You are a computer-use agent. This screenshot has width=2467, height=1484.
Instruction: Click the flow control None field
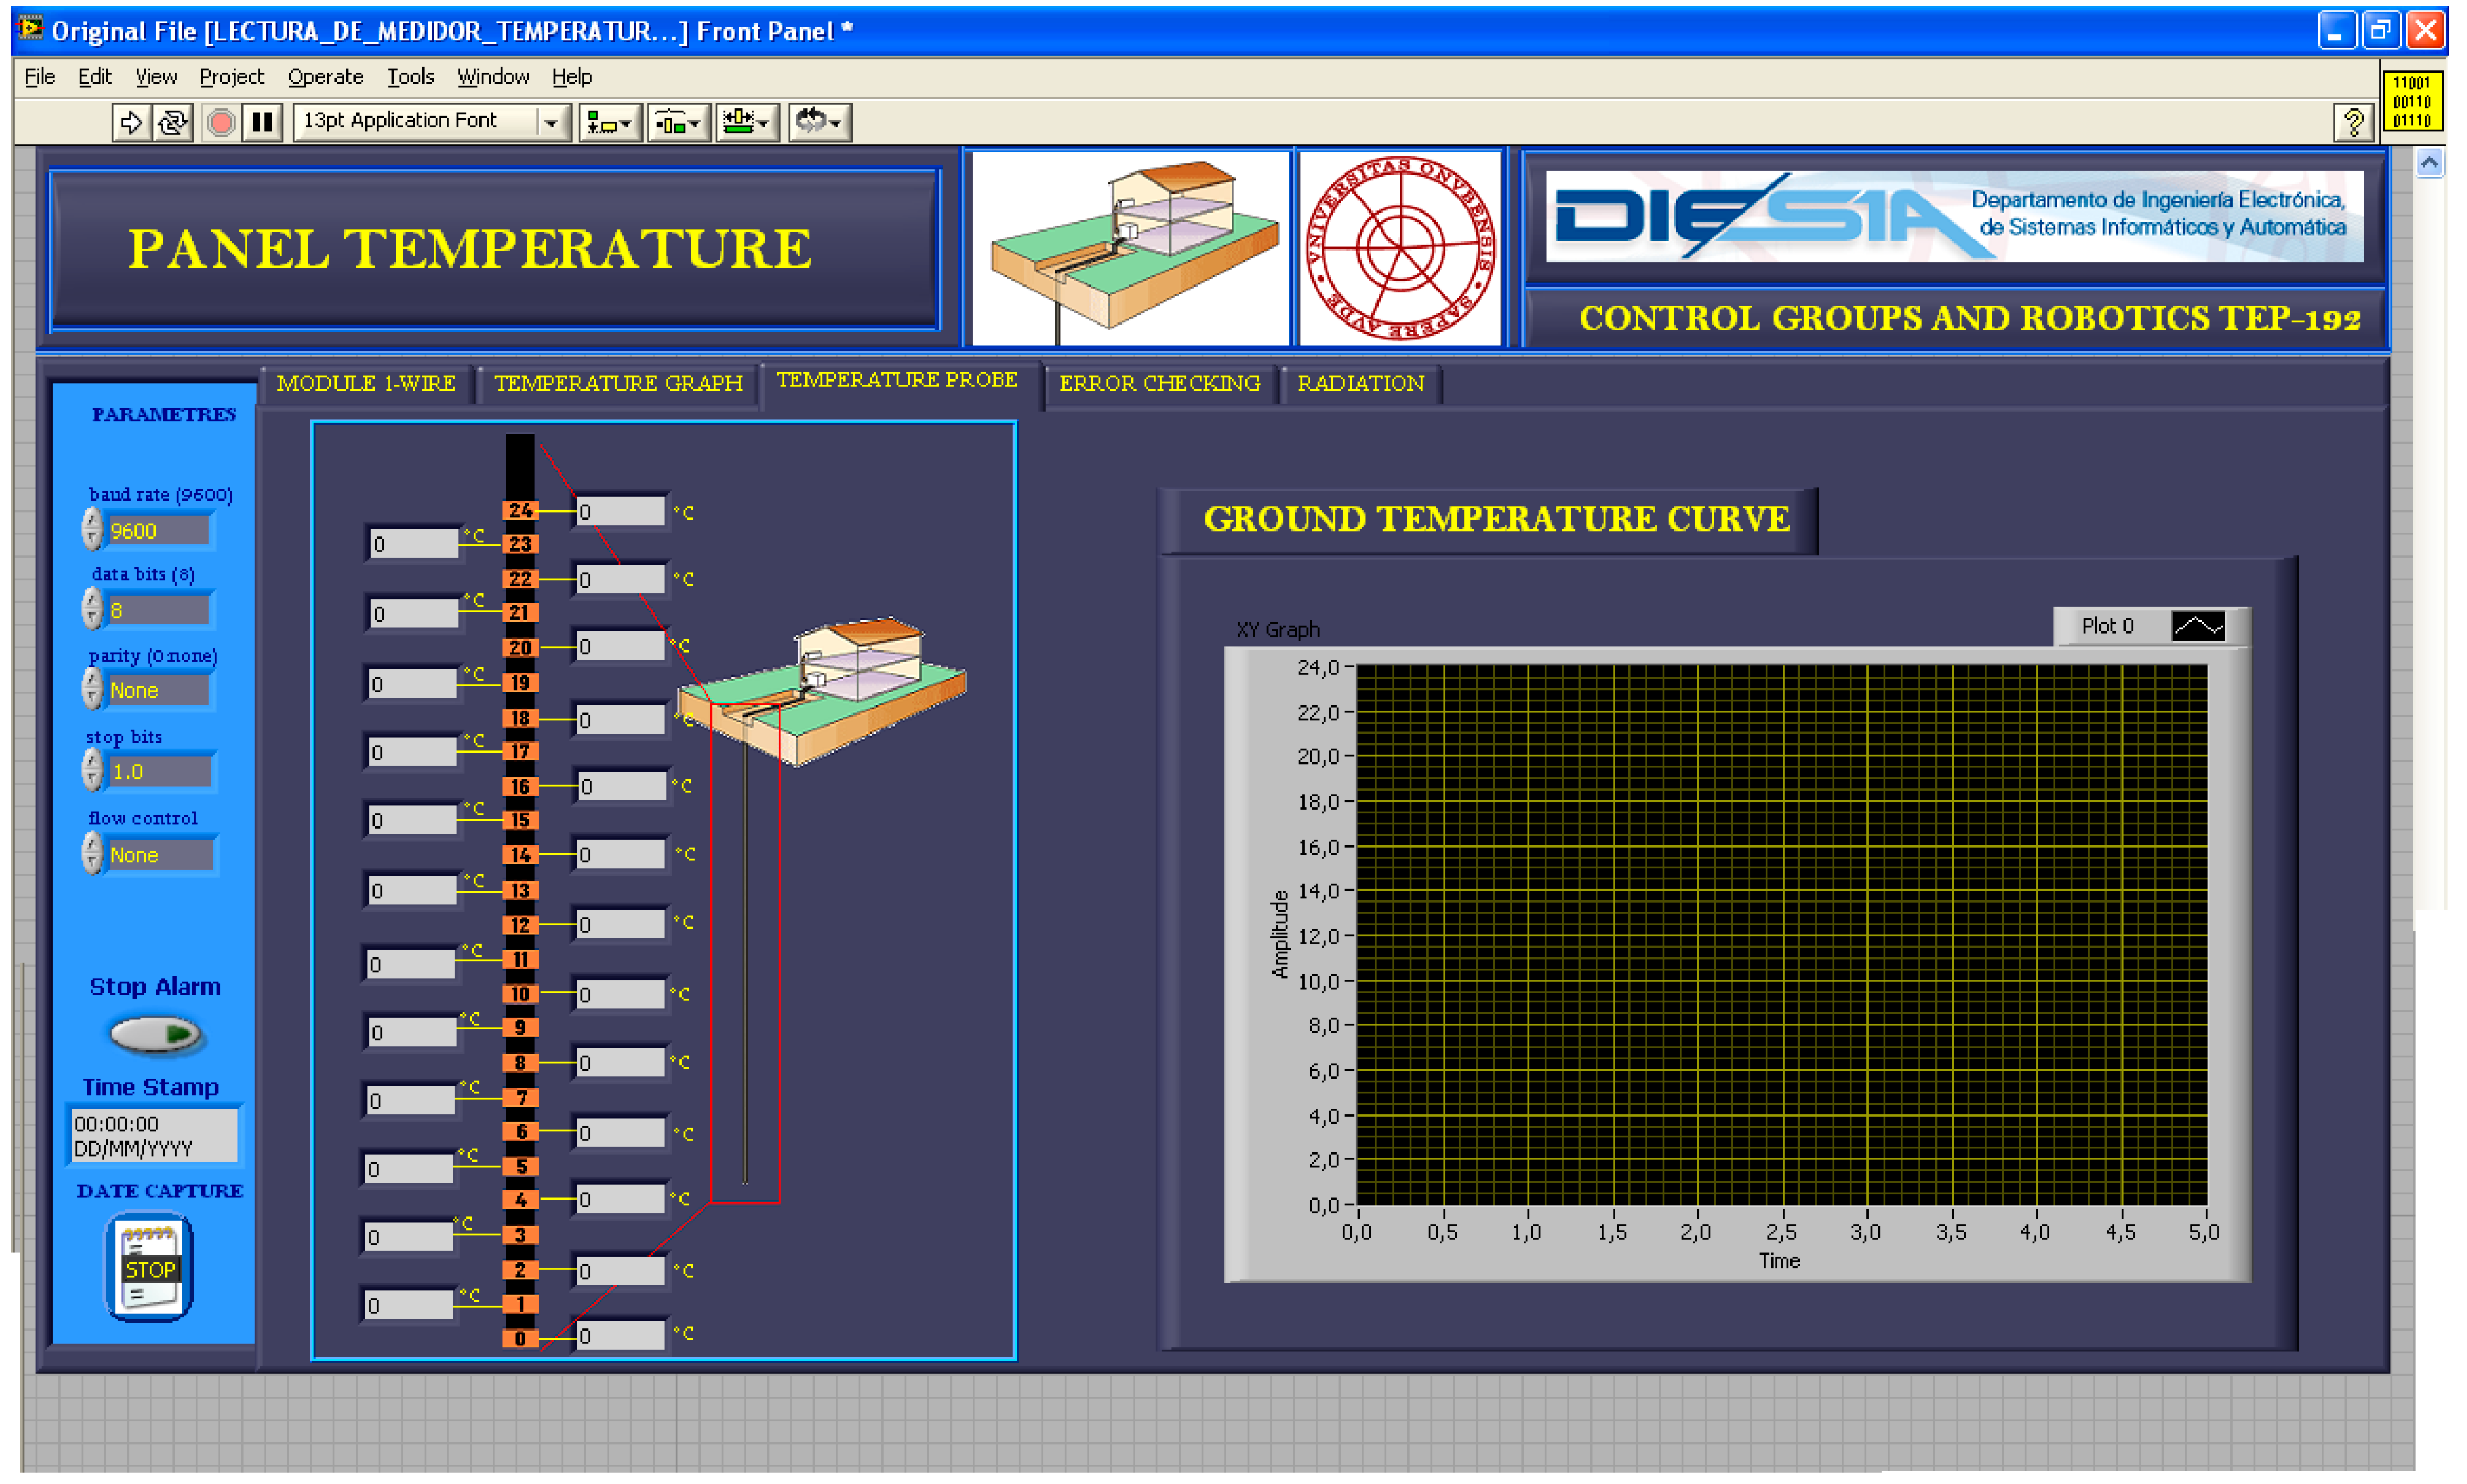coord(160,855)
